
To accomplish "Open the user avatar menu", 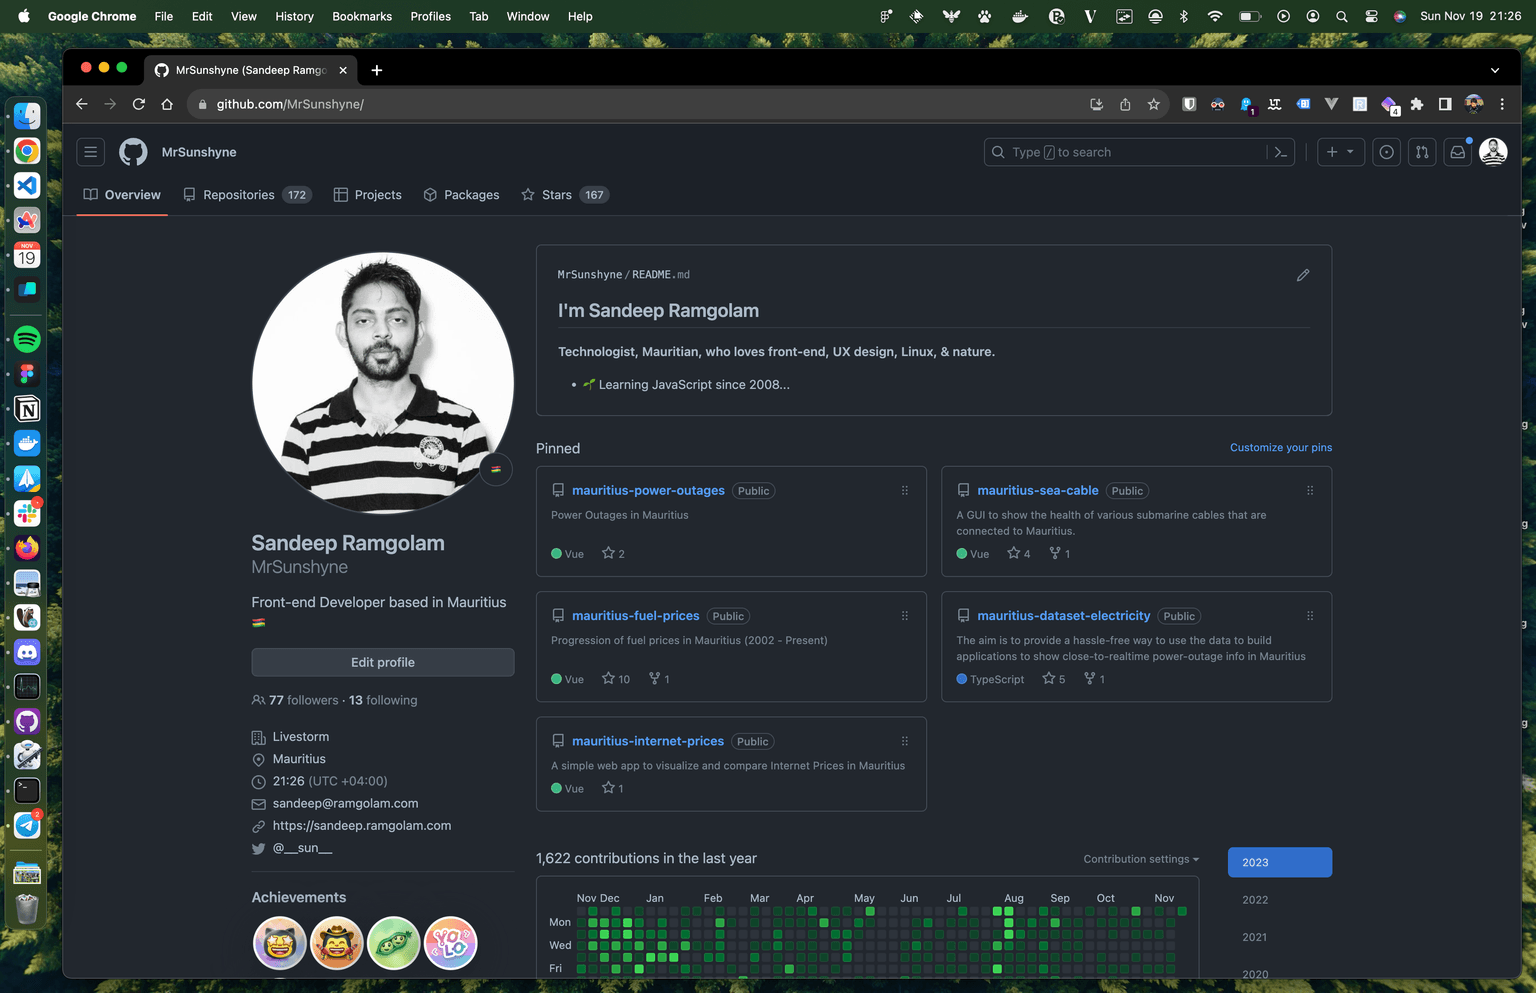I will [1493, 152].
